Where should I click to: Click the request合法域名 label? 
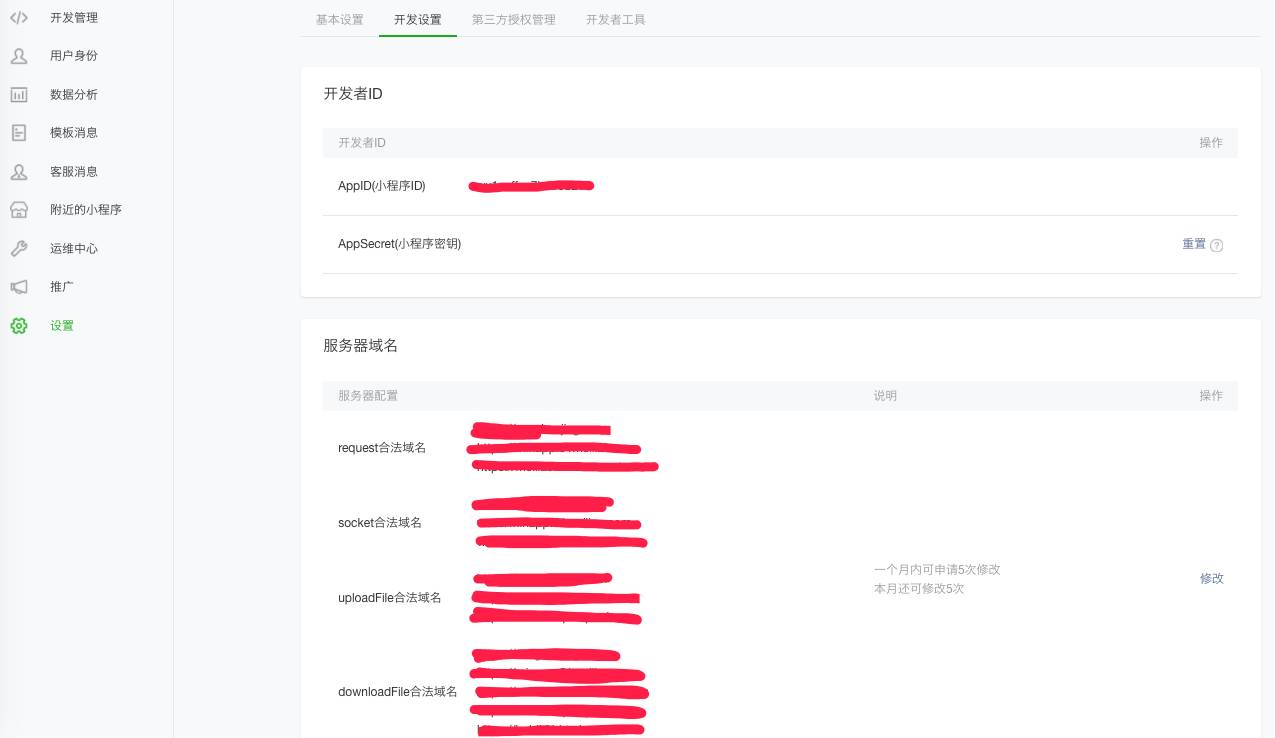382,448
